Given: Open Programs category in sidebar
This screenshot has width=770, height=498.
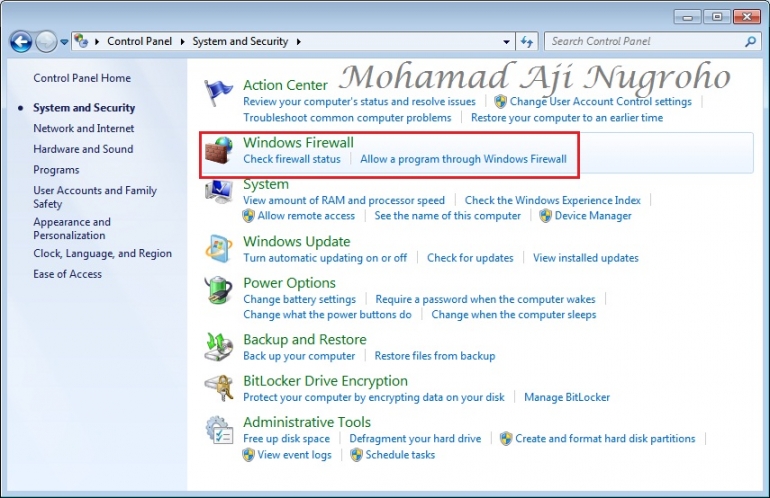Looking at the screenshot, I should (56, 170).
